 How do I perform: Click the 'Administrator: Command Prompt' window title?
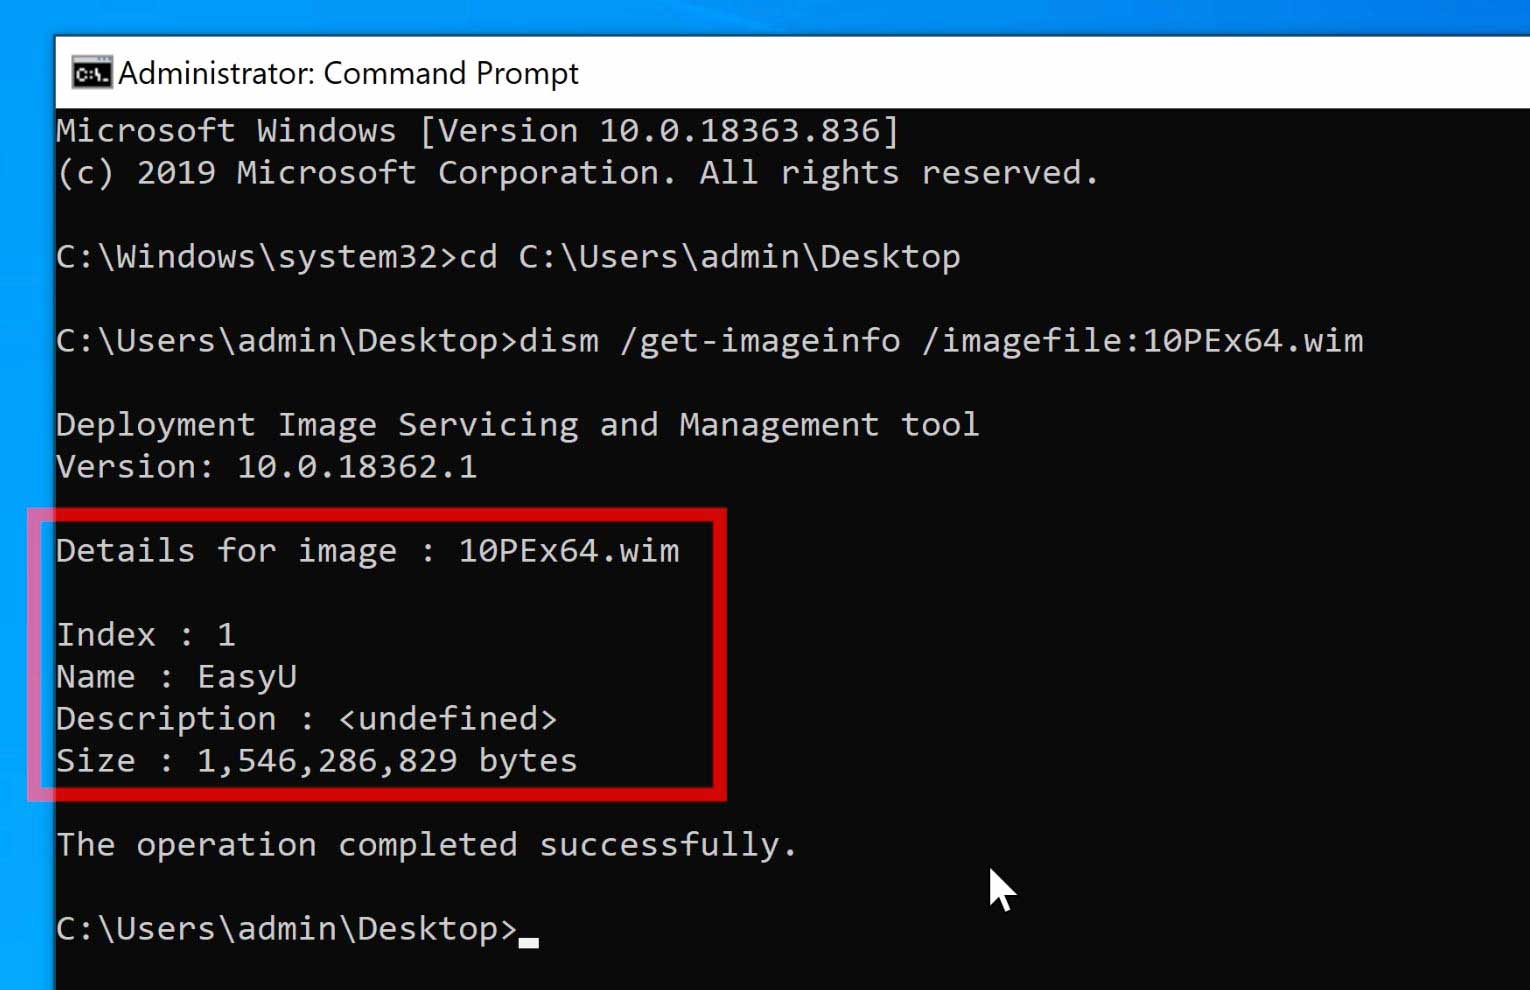[348, 73]
